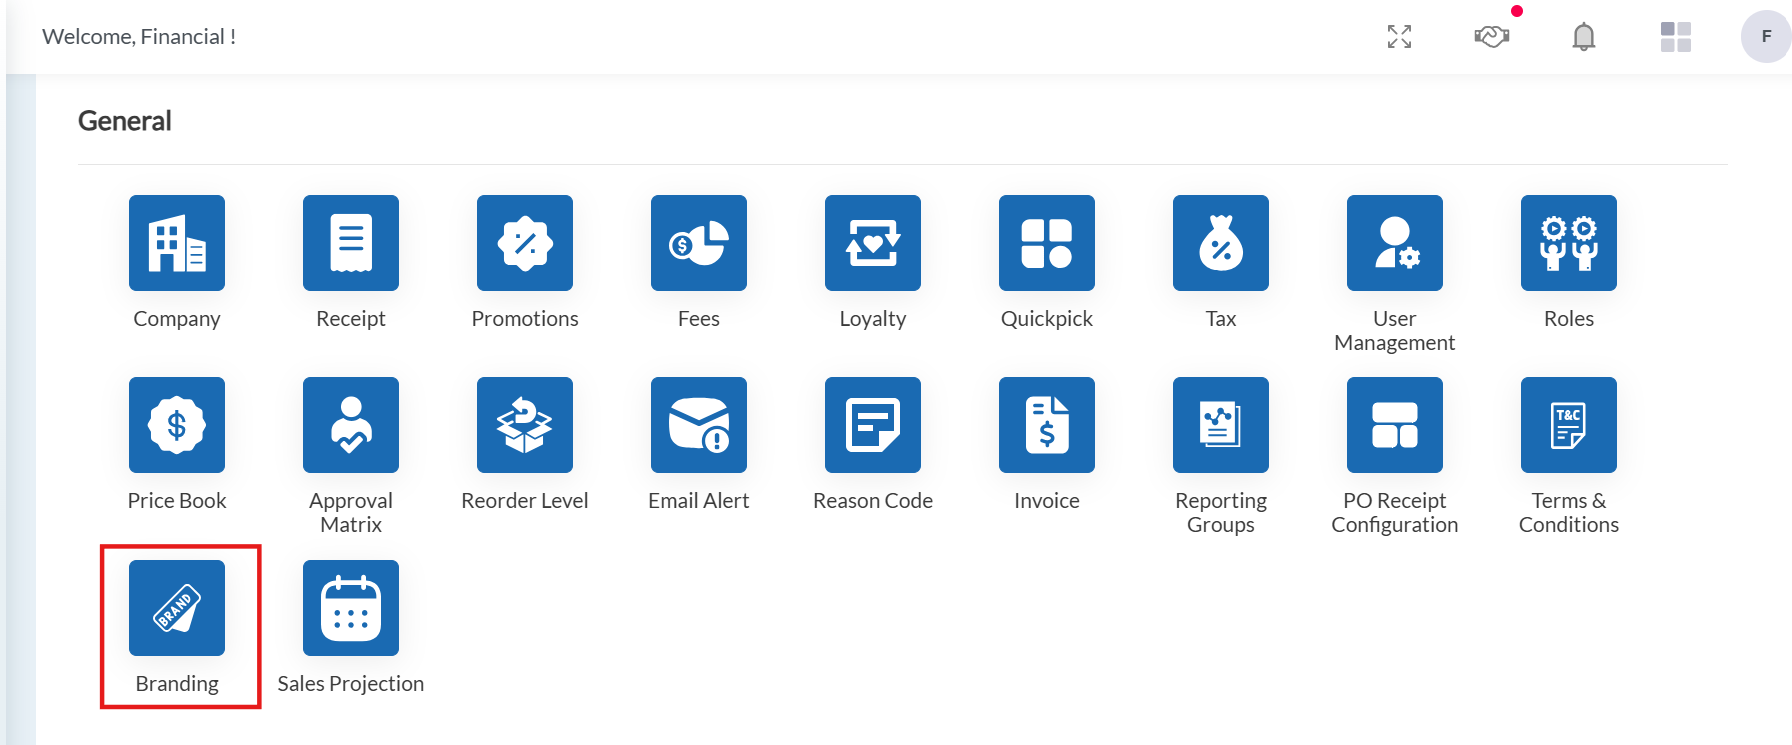Open the Tax settings icon
1792x745 pixels.
pos(1221,243)
